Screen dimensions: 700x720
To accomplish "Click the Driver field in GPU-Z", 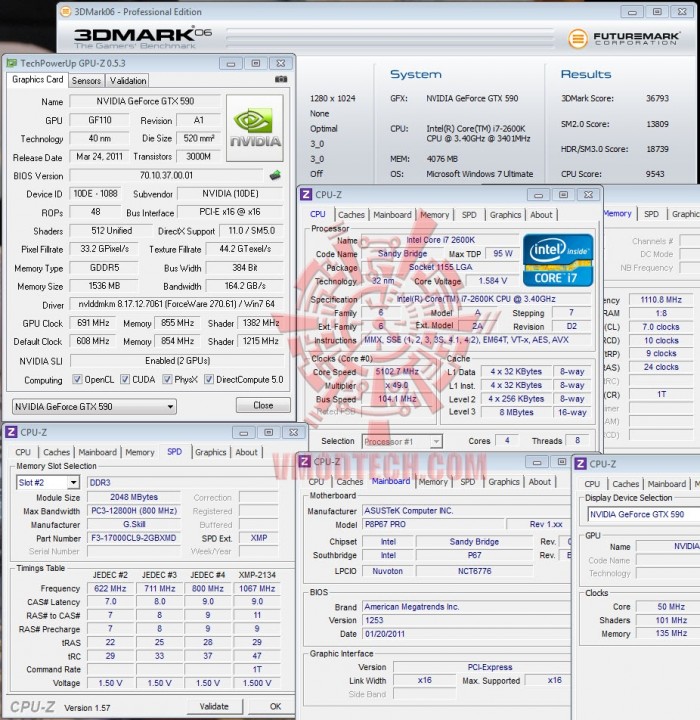I will pyautogui.click(x=176, y=304).
